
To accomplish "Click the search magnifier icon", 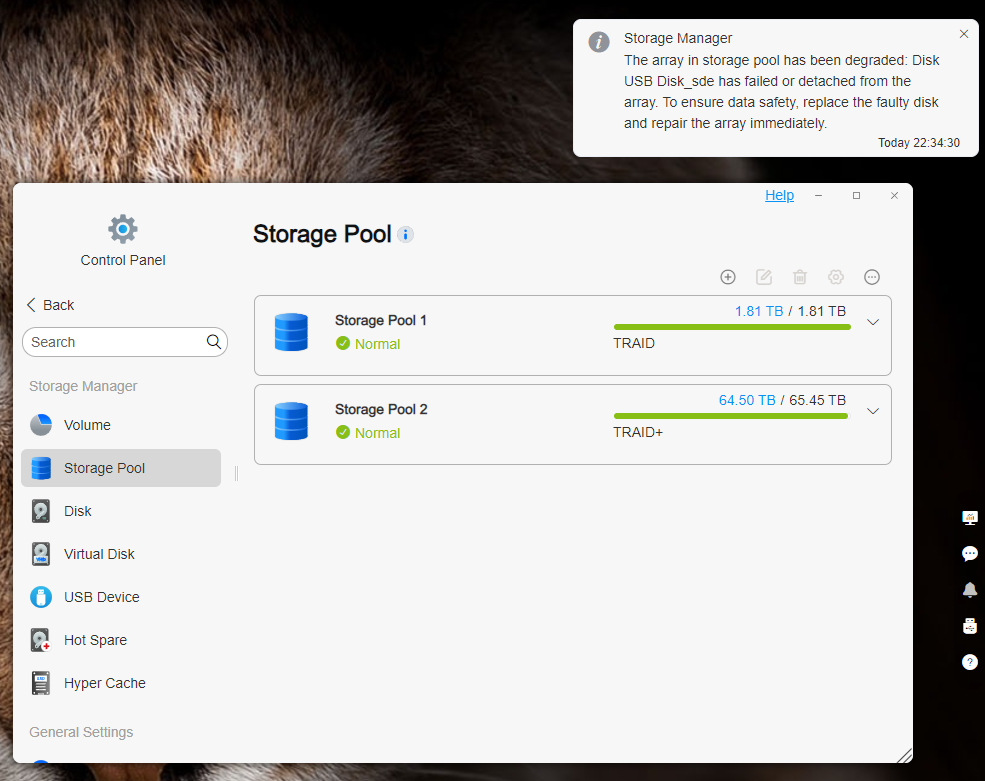I will pyautogui.click(x=214, y=342).
